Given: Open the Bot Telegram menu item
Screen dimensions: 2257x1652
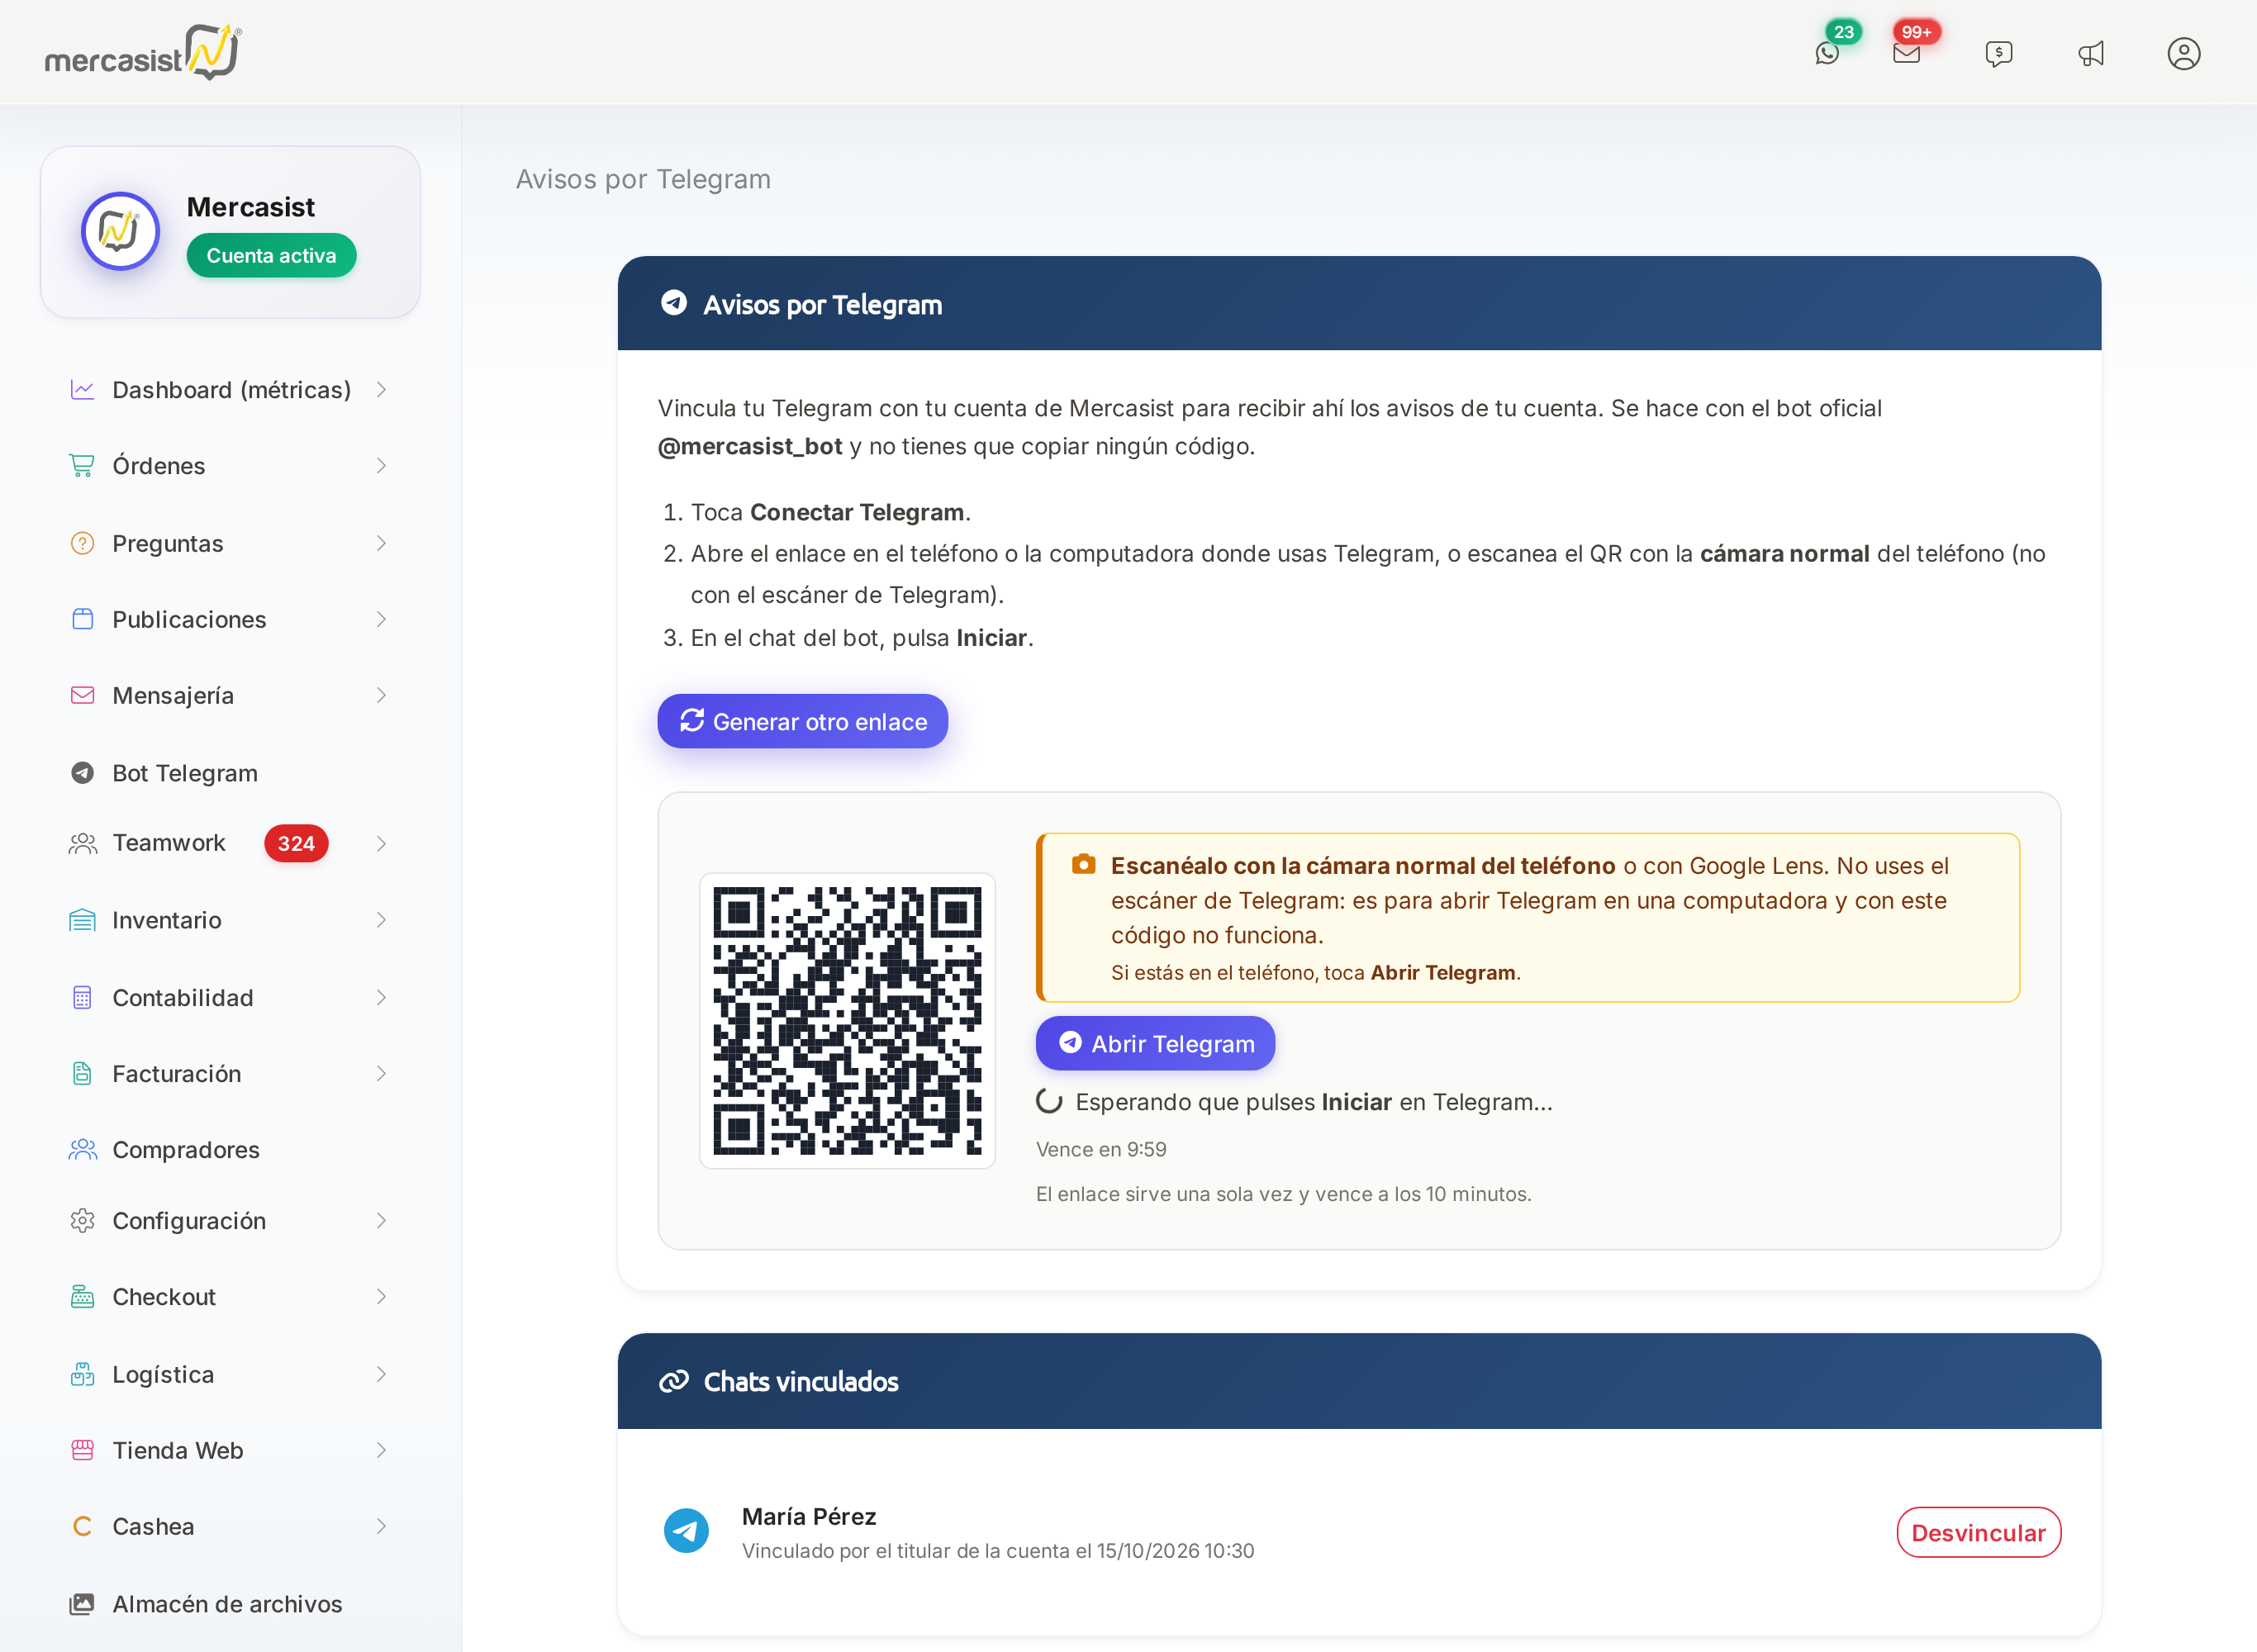Looking at the screenshot, I should (x=230, y=773).
